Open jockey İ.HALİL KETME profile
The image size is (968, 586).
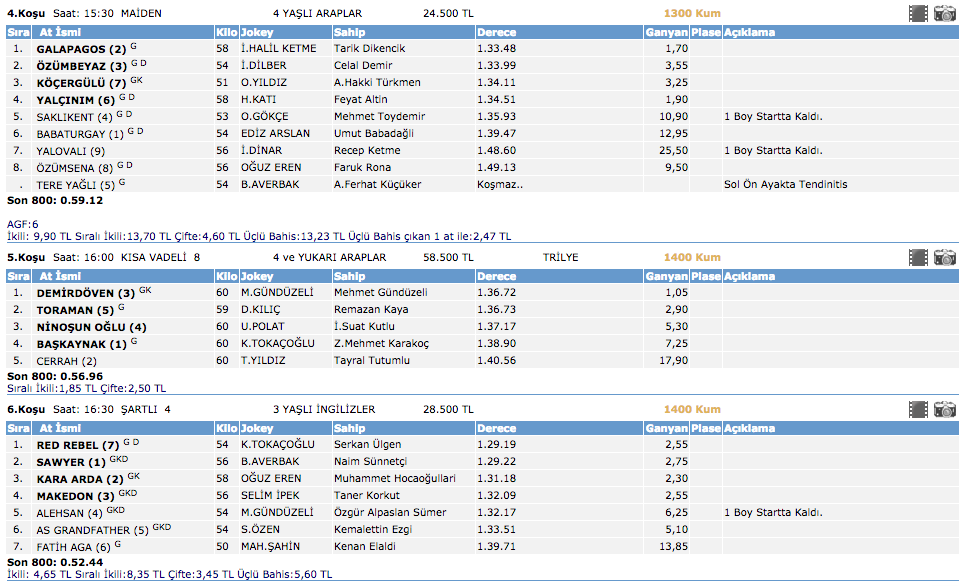coord(278,49)
